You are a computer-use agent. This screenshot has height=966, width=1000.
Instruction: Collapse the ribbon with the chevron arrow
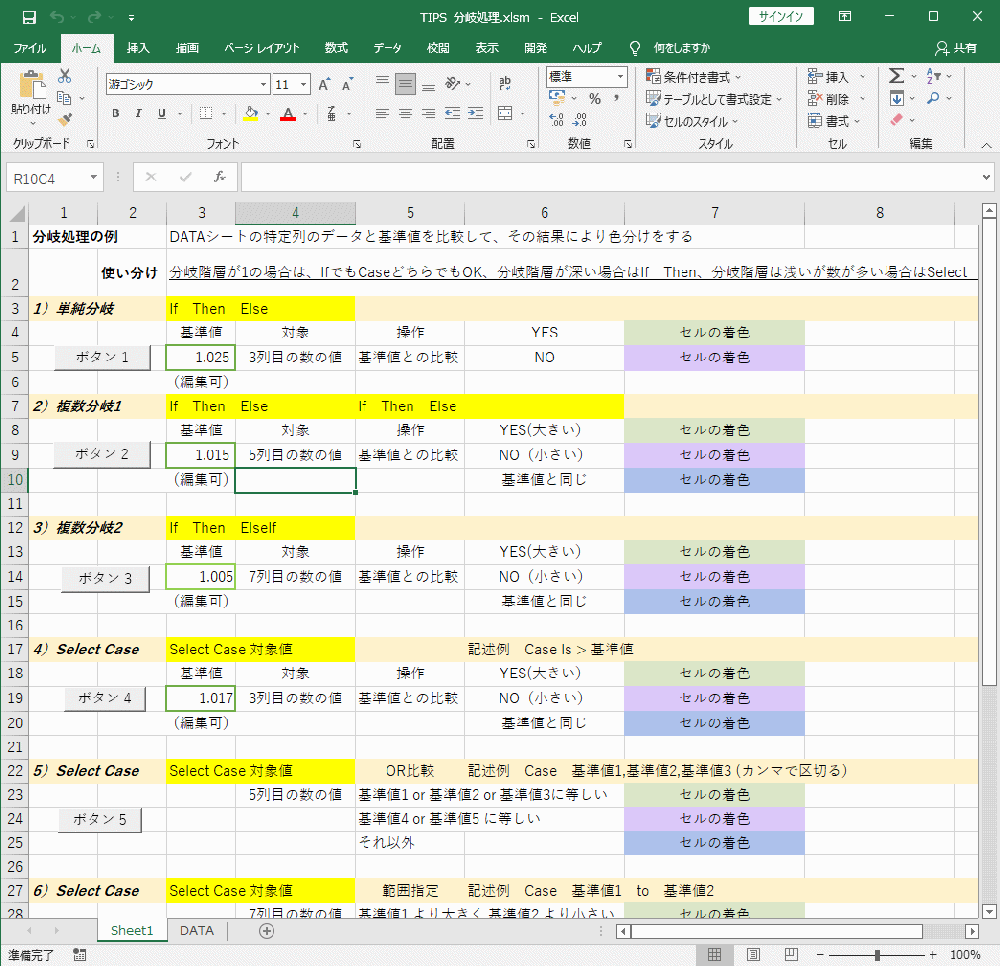[x=987, y=145]
